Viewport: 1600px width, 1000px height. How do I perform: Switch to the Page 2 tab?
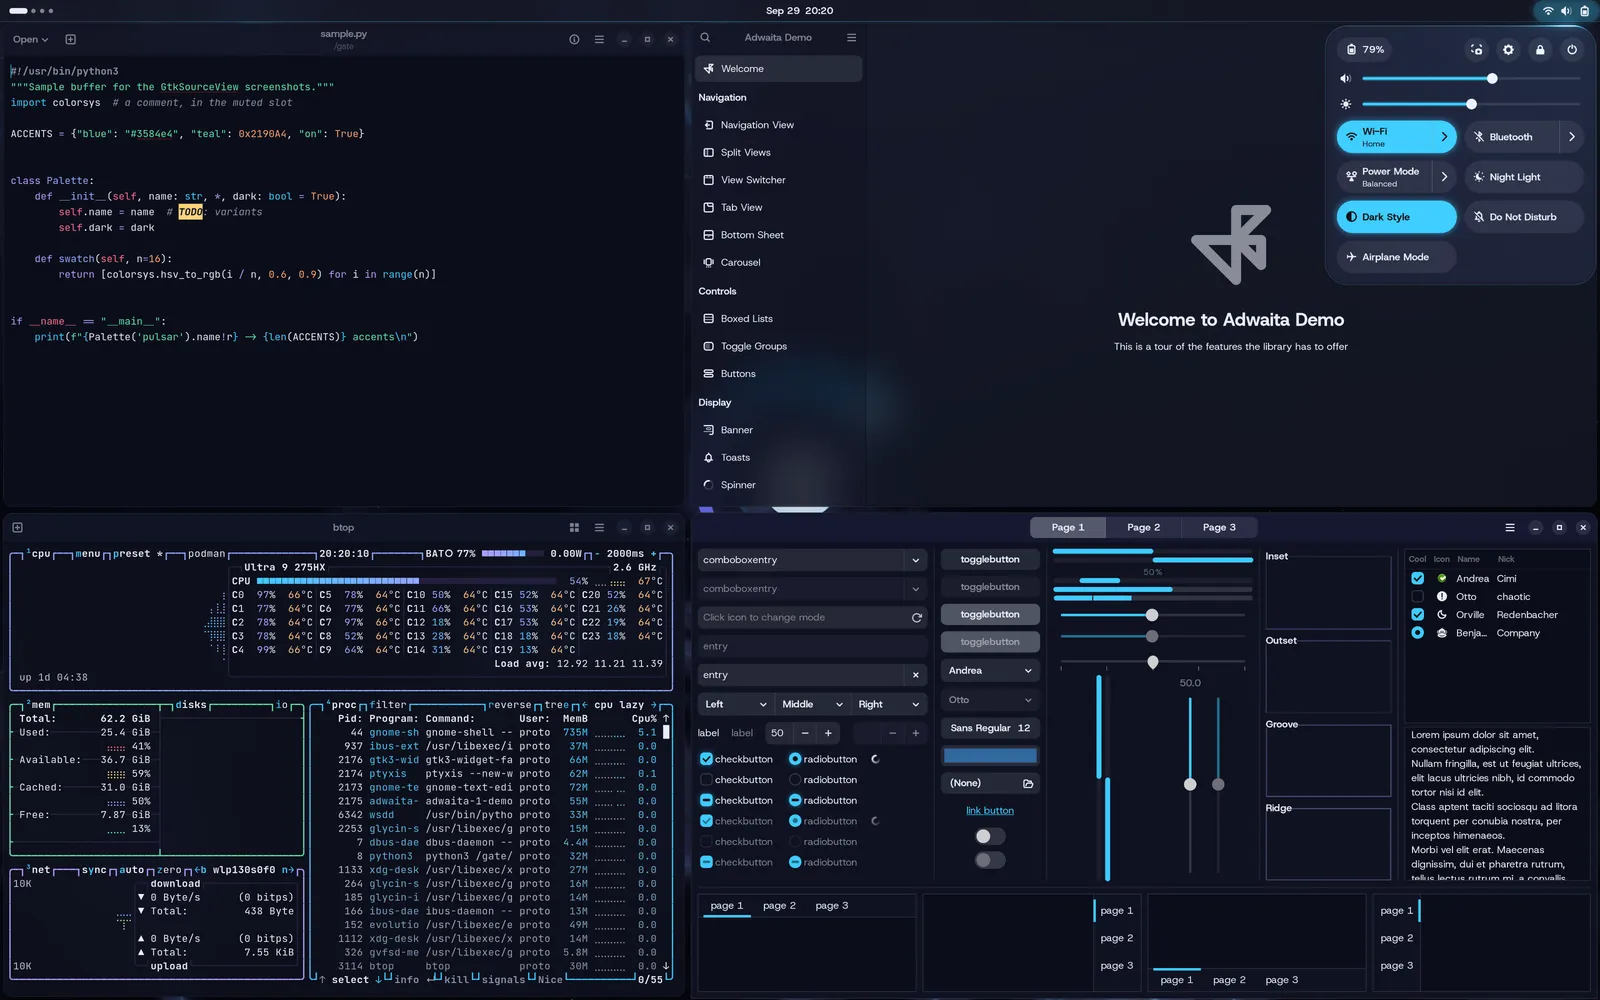pyautogui.click(x=1143, y=528)
